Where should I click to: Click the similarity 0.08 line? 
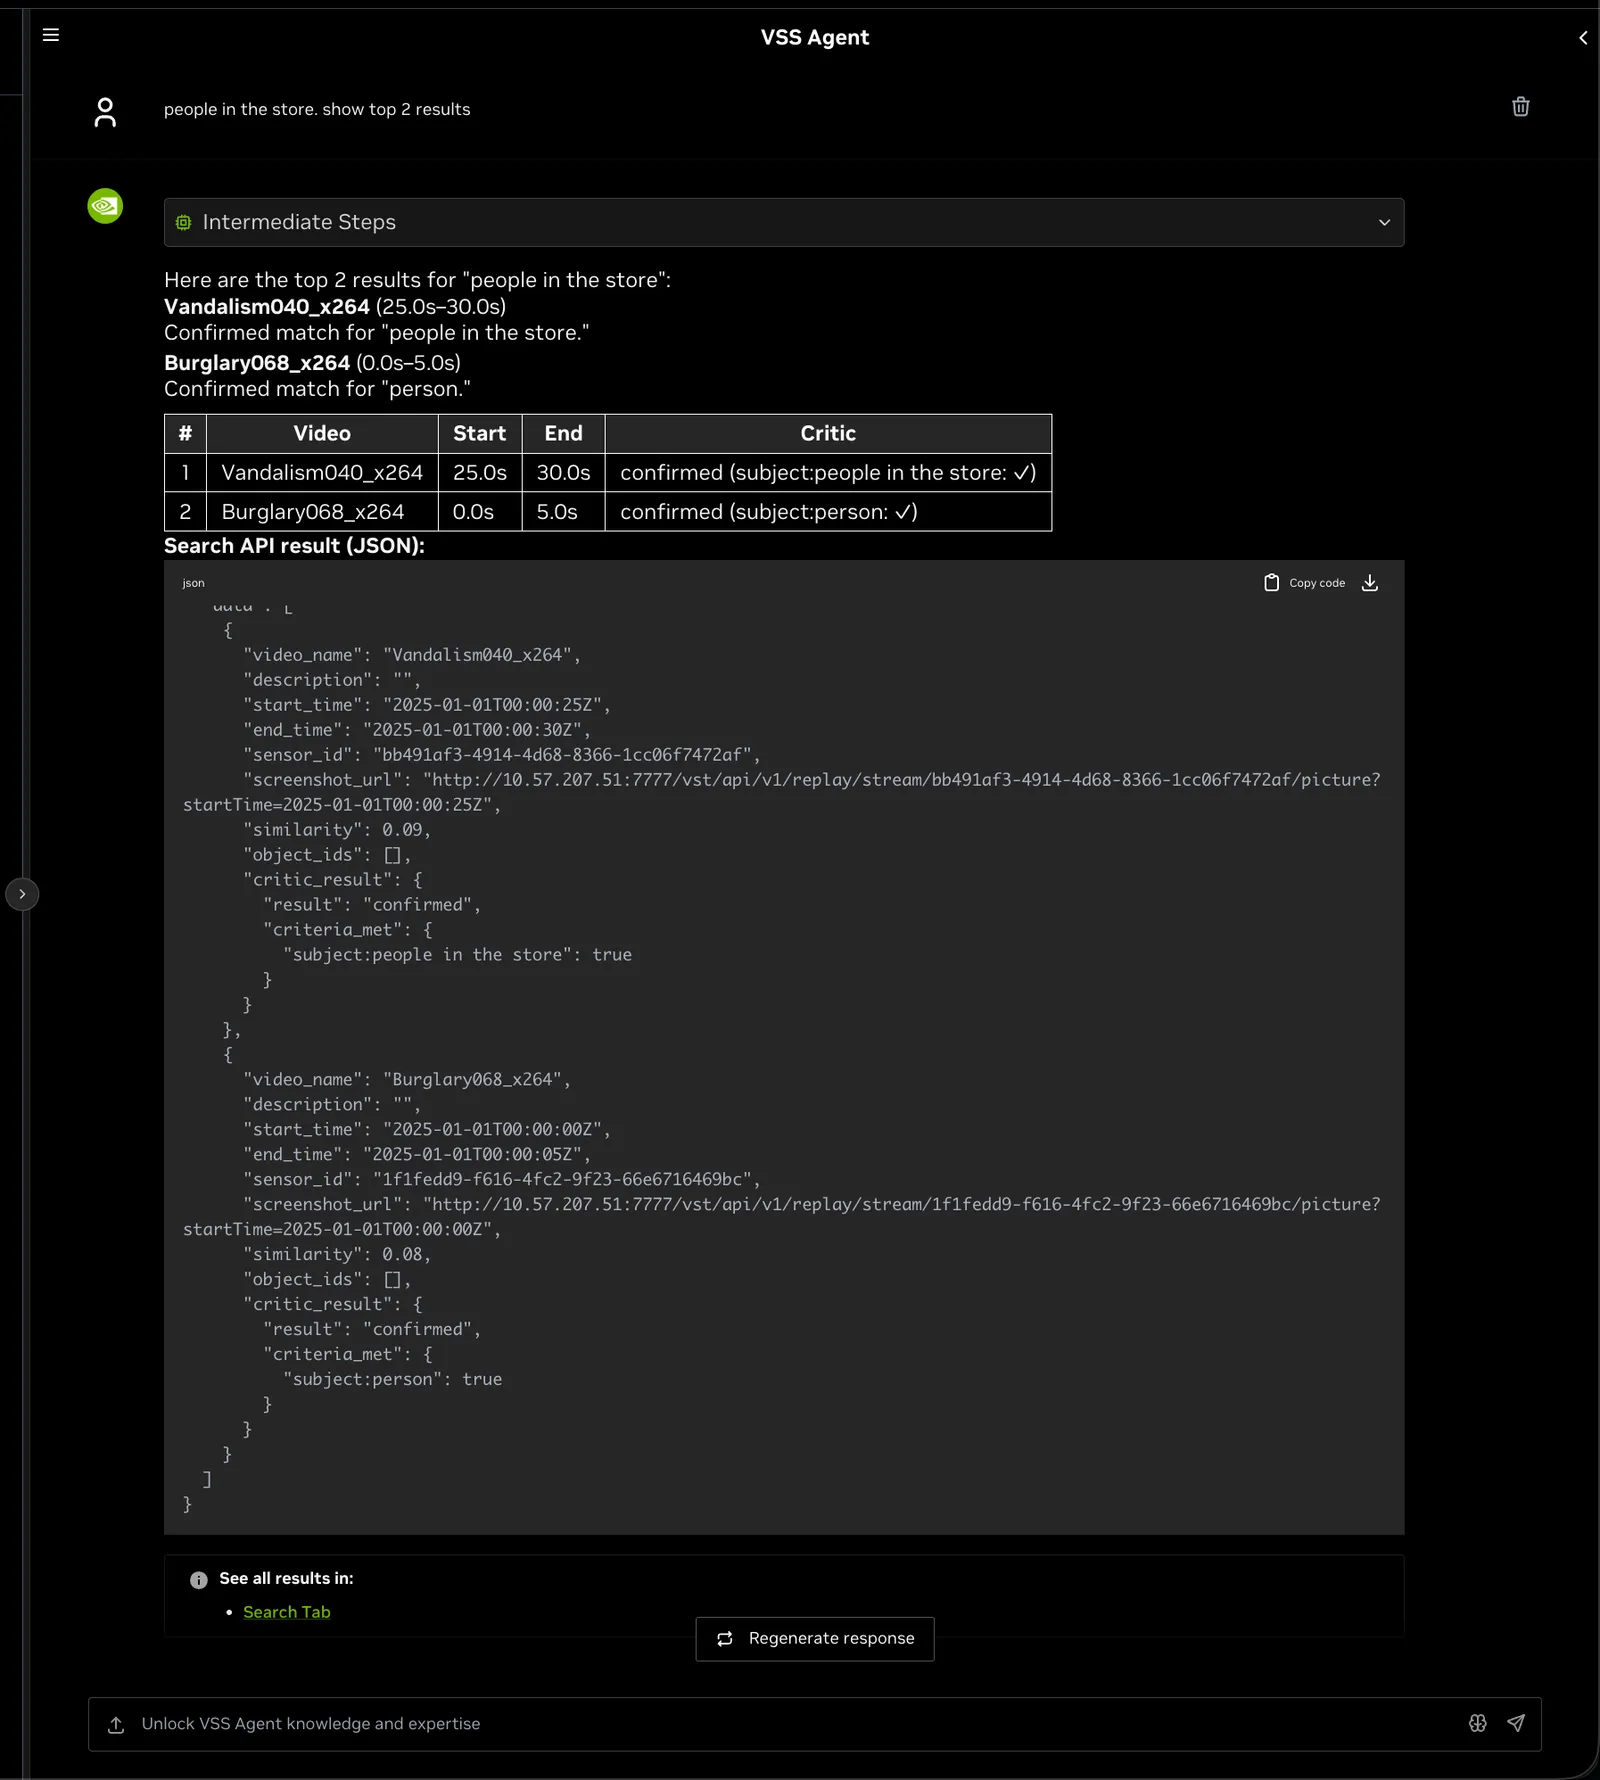pyautogui.click(x=337, y=1254)
